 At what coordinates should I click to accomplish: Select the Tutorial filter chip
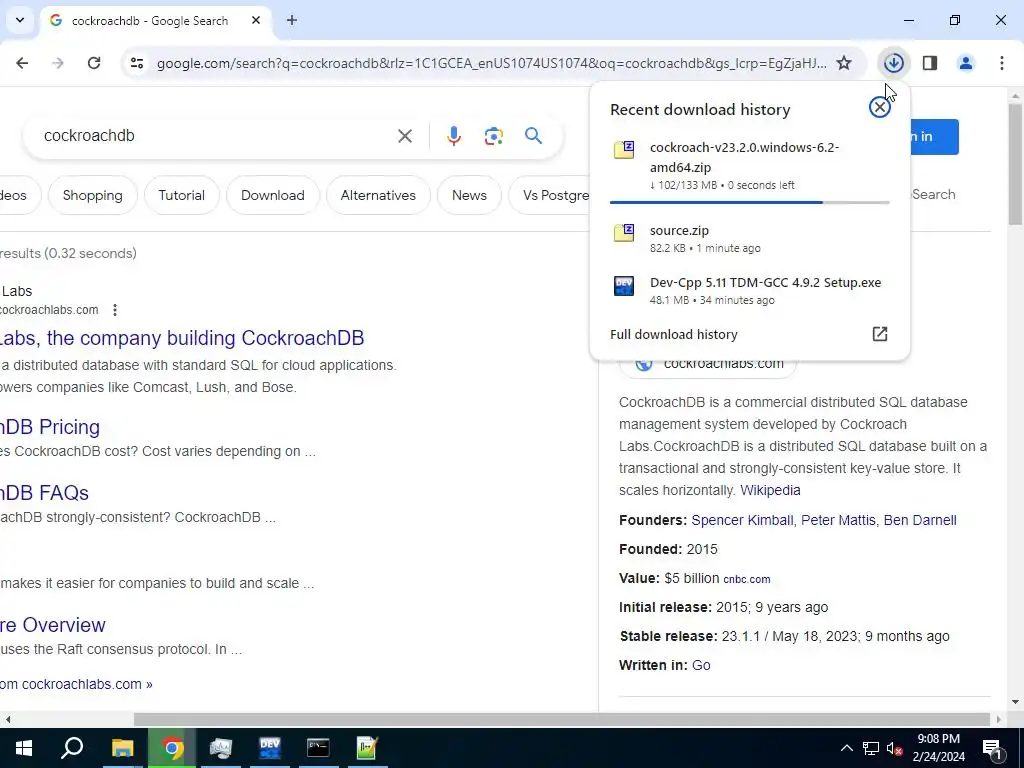point(182,195)
